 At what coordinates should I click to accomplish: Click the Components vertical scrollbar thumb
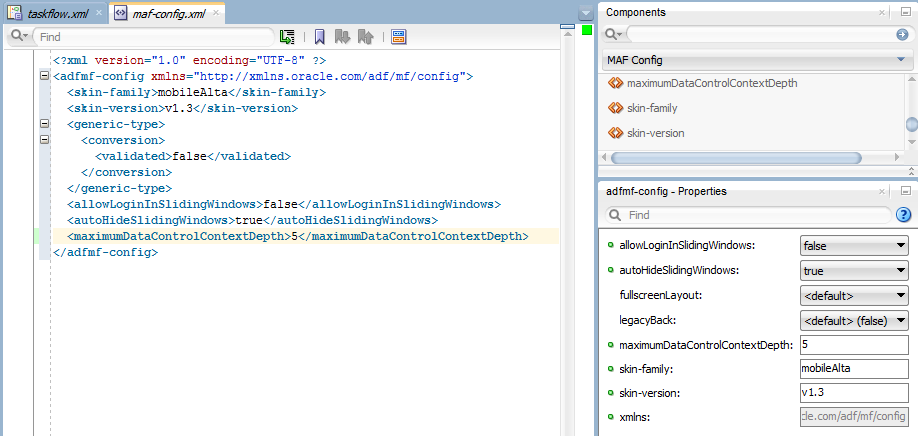(x=911, y=124)
